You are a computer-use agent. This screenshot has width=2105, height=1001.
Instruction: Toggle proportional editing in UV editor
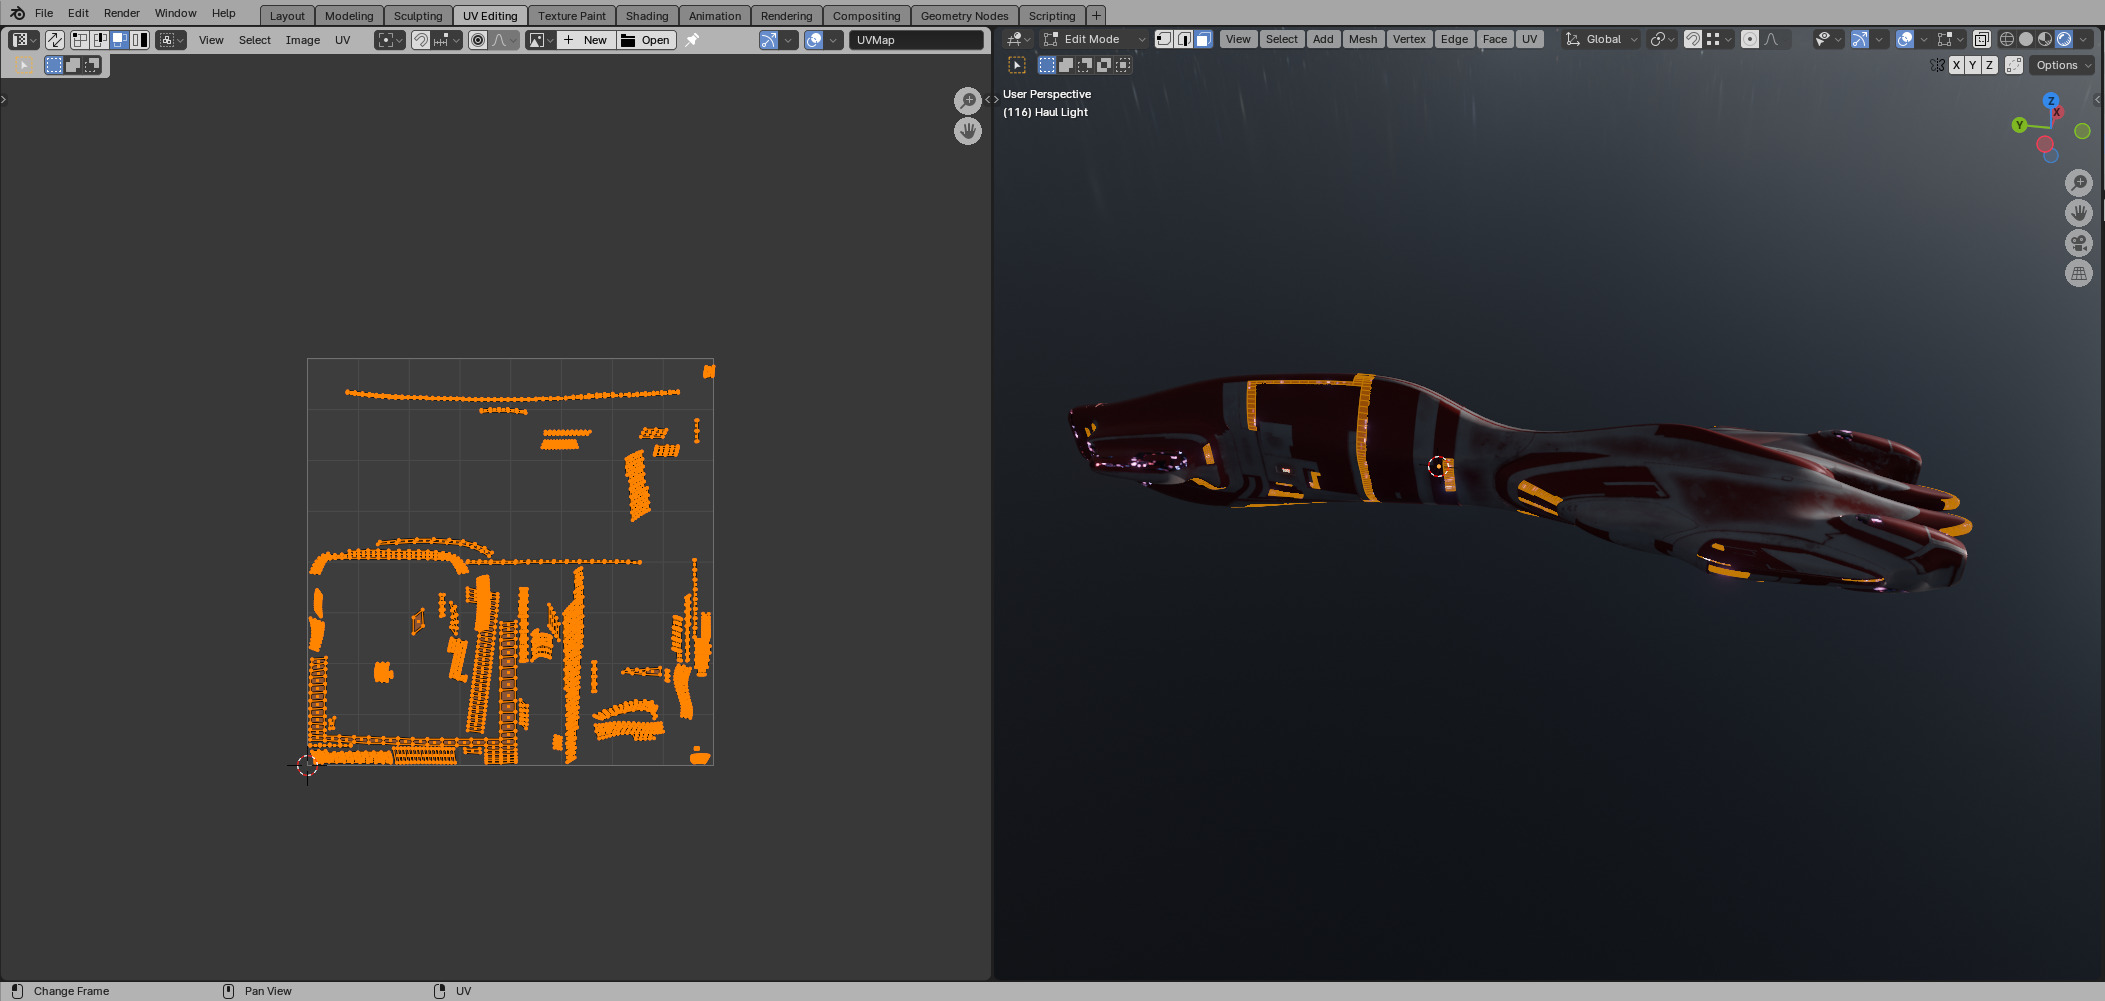pos(478,40)
